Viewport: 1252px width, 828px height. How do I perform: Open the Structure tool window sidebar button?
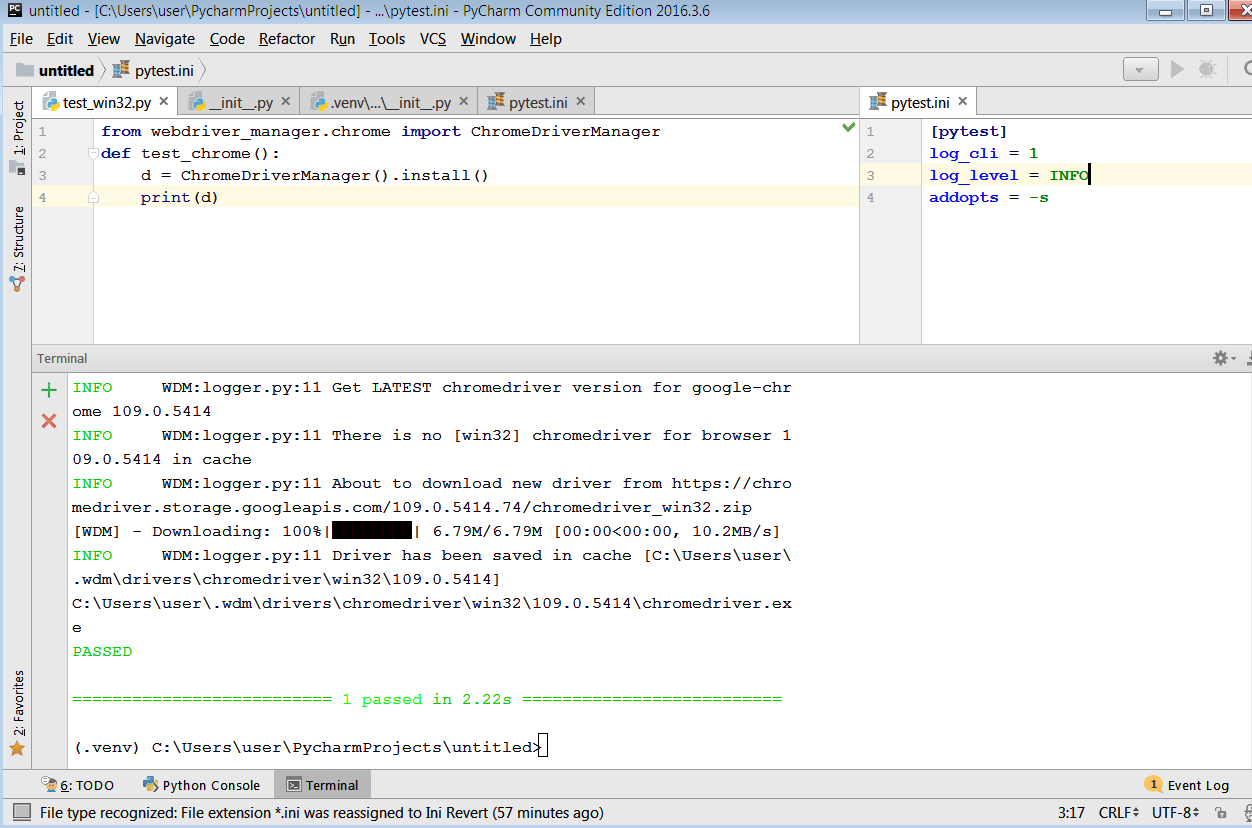tap(18, 248)
